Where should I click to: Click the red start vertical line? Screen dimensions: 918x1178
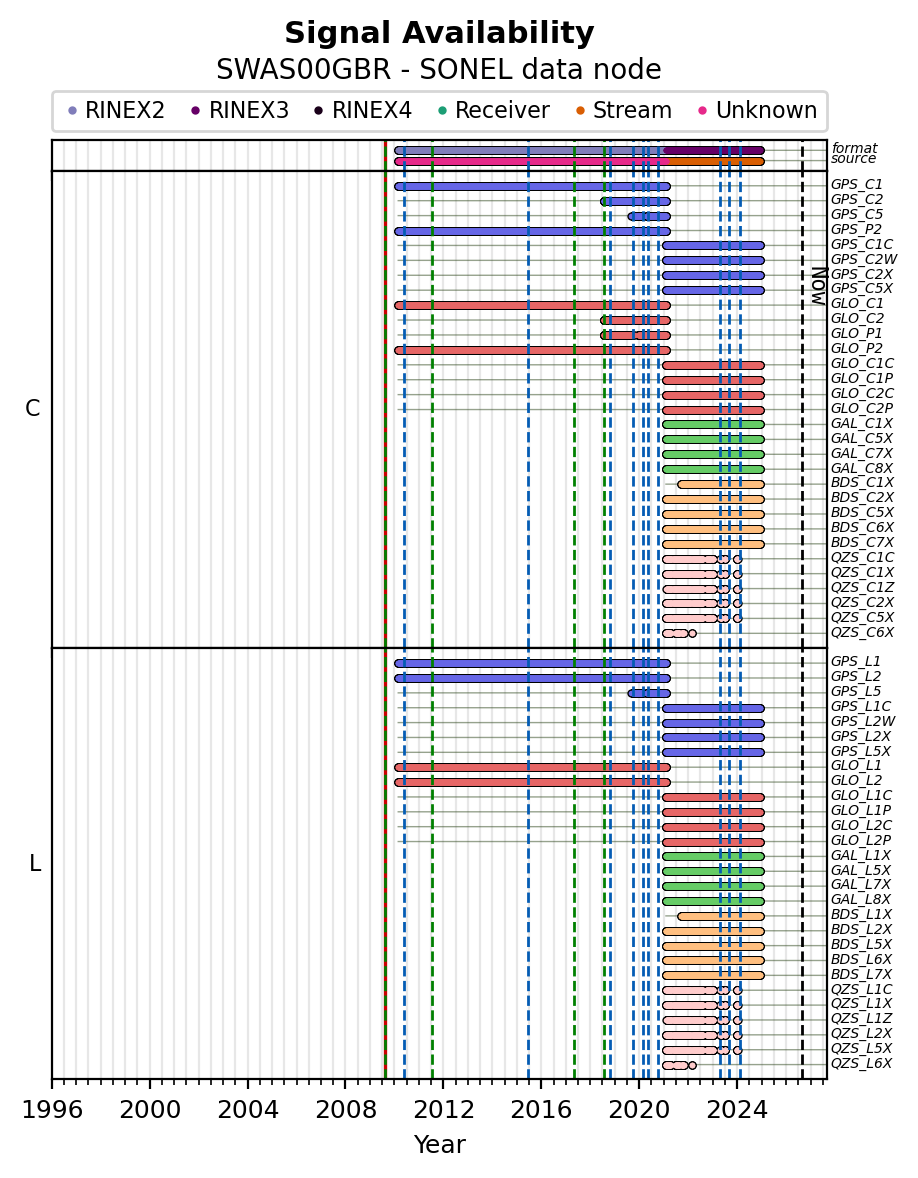tap(385, 609)
